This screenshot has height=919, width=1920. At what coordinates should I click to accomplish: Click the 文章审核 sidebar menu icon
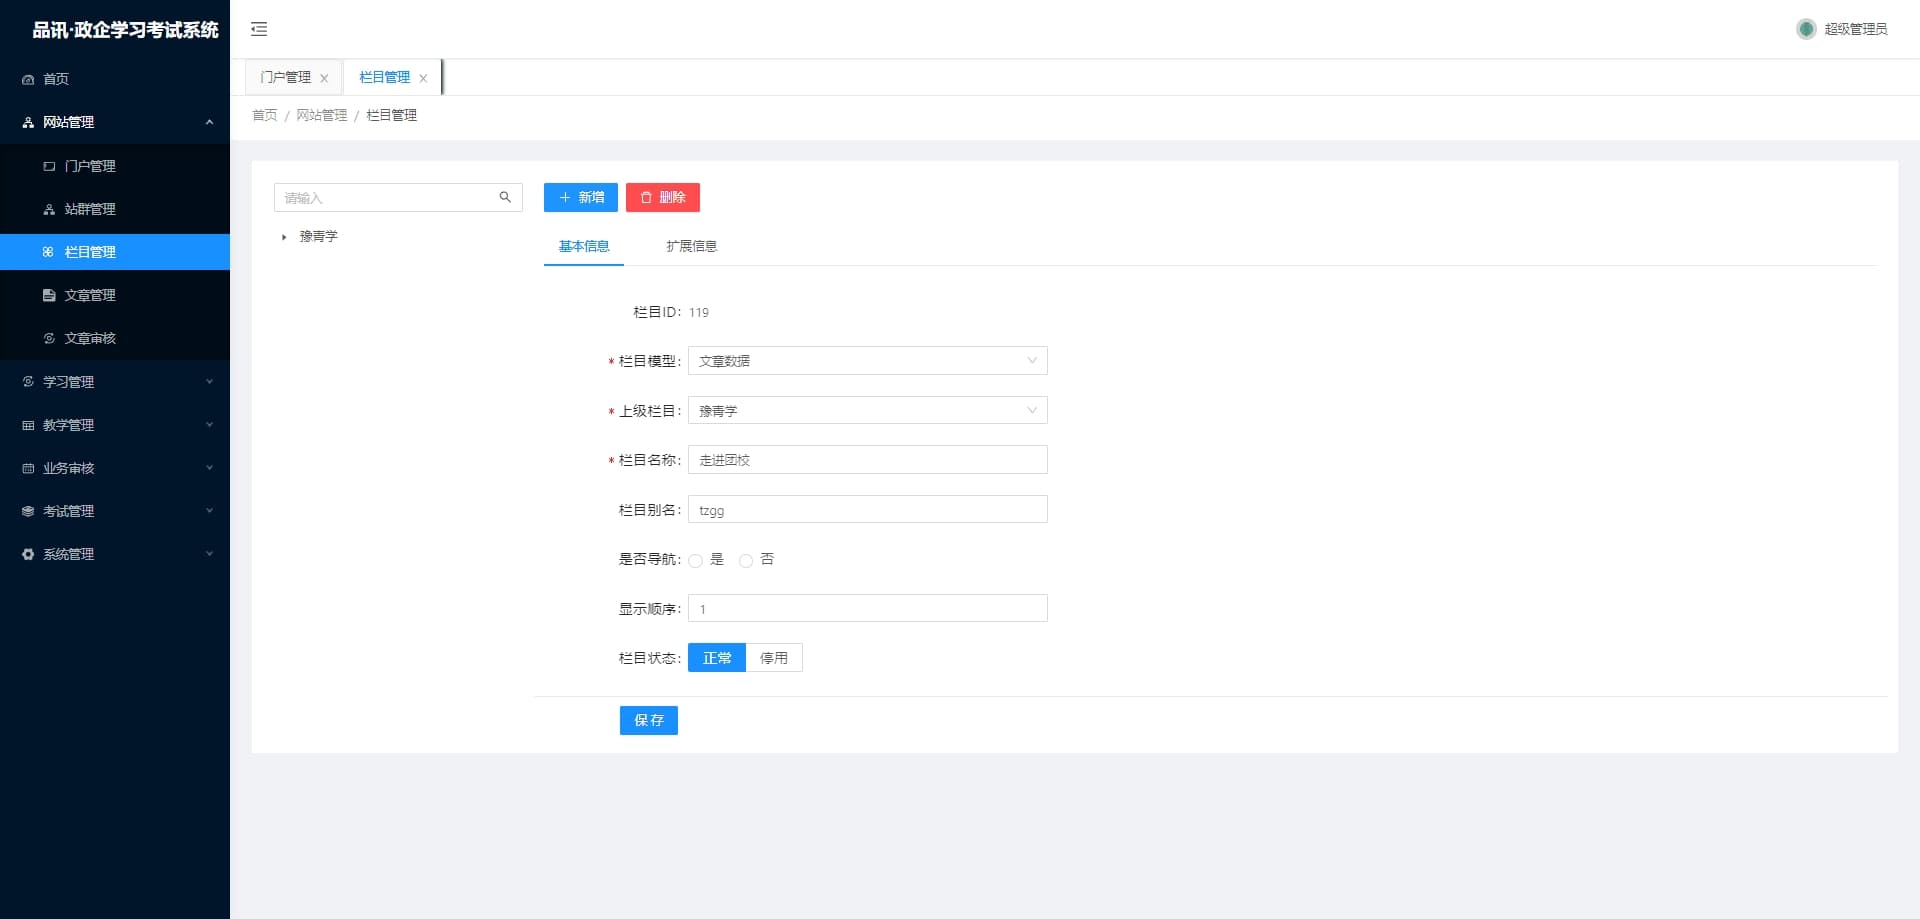click(x=49, y=338)
